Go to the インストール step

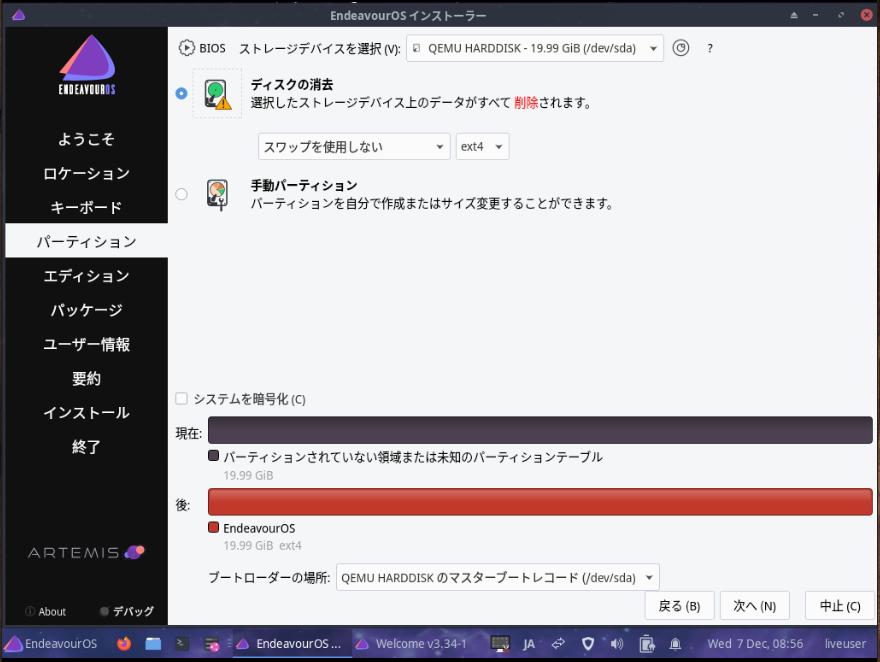point(86,412)
